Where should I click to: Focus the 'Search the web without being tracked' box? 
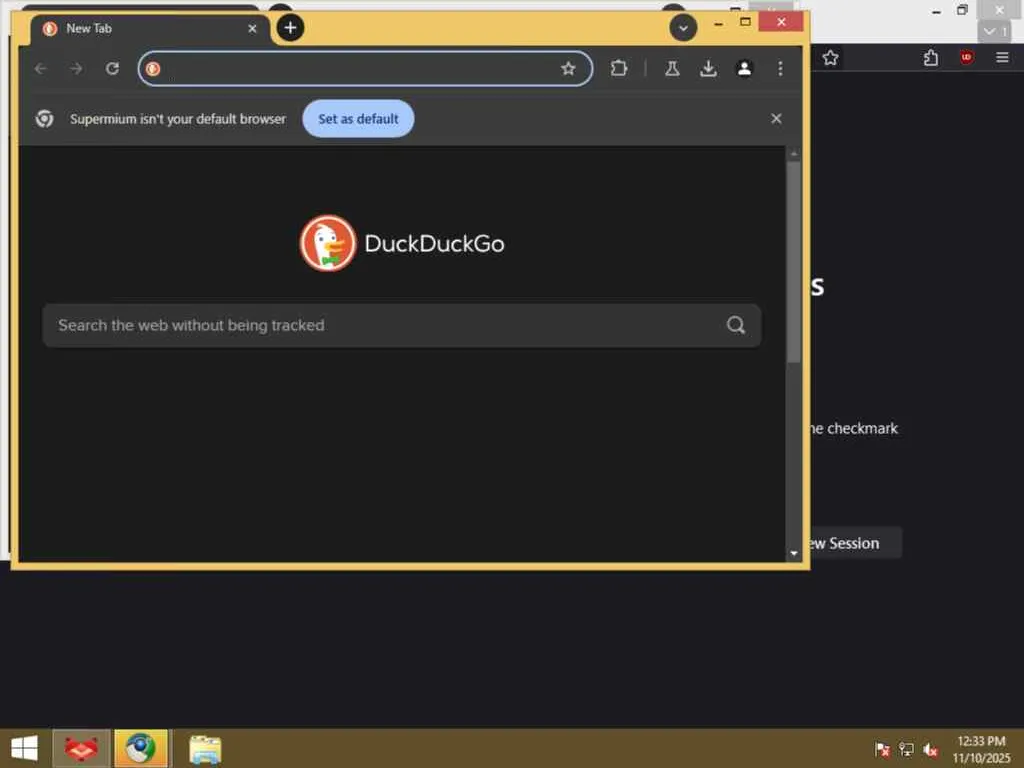[x=402, y=325]
